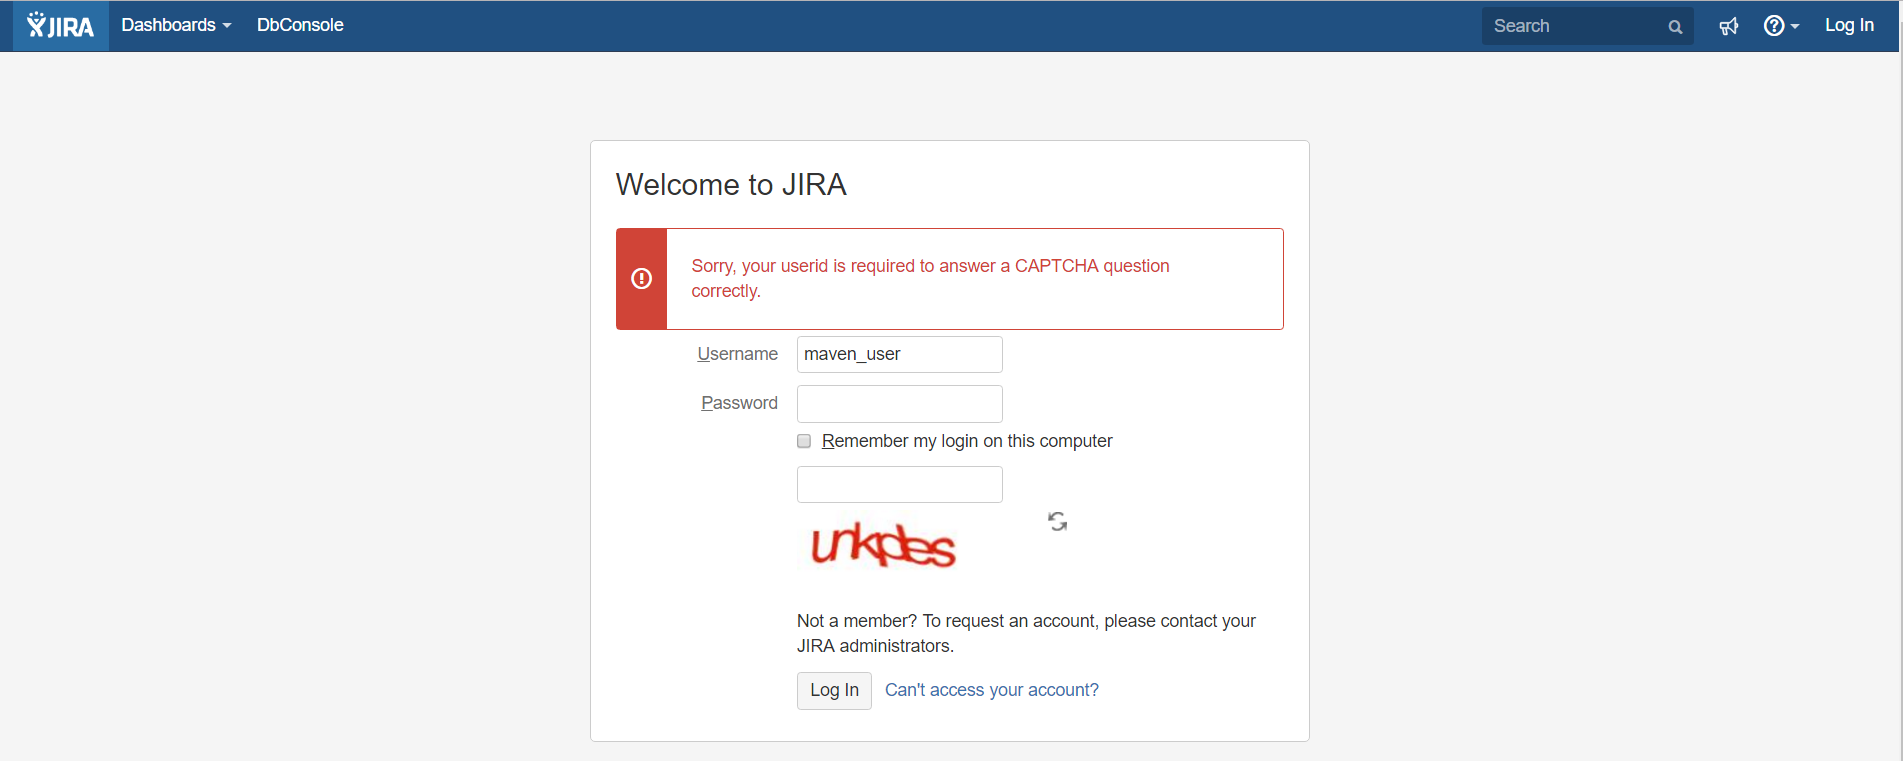Click the CAPTCHA answer text field

[x=900, y=484]
